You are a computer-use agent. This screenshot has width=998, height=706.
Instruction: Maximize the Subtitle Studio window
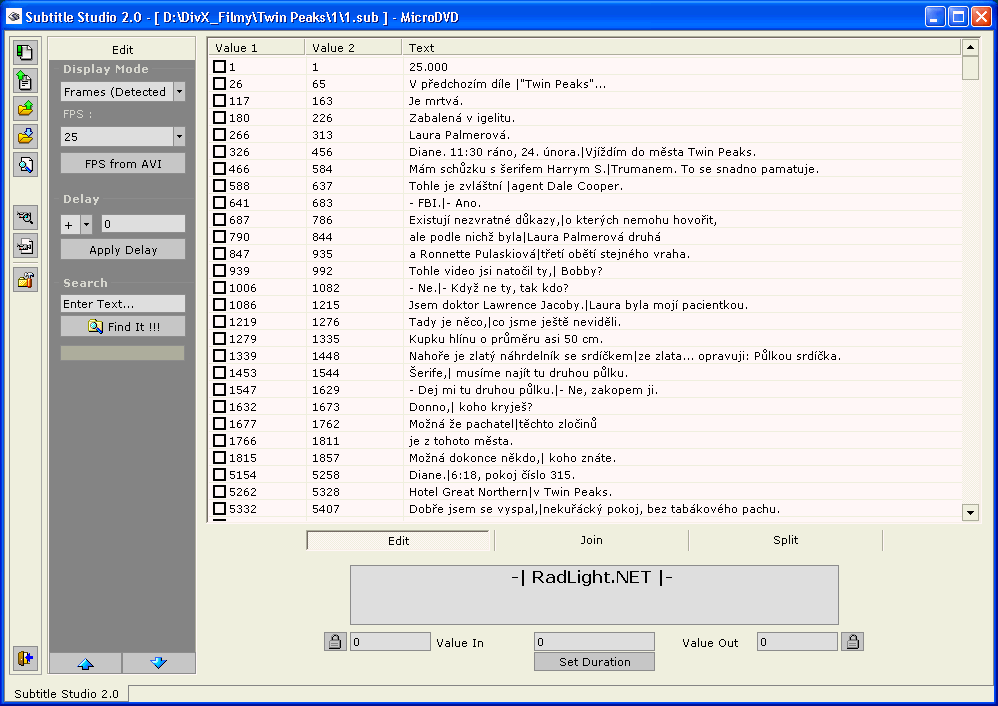958,17
